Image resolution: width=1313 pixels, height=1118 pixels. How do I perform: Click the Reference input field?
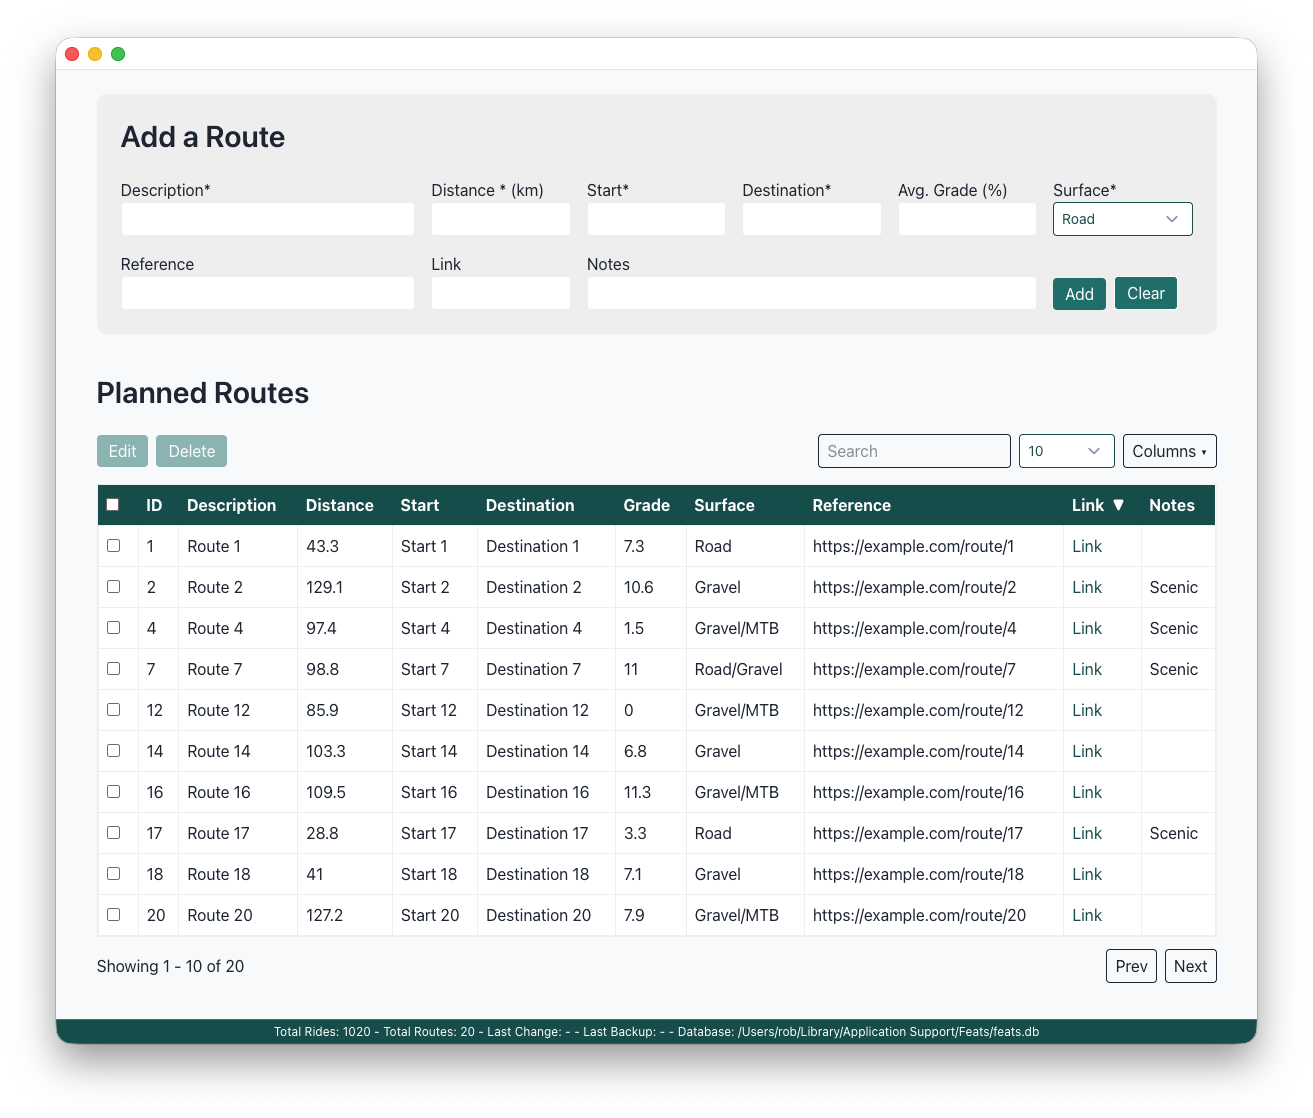267,293
